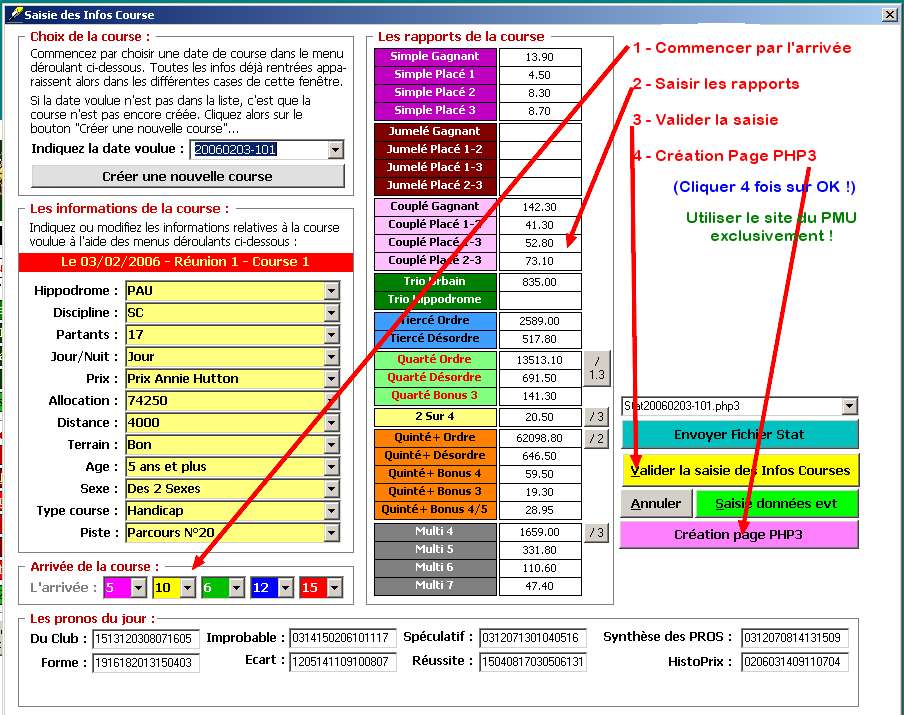Click the Saisie données evt button
Screen dimensions: 904x715
pyautogui.click(x=777, y=504)
